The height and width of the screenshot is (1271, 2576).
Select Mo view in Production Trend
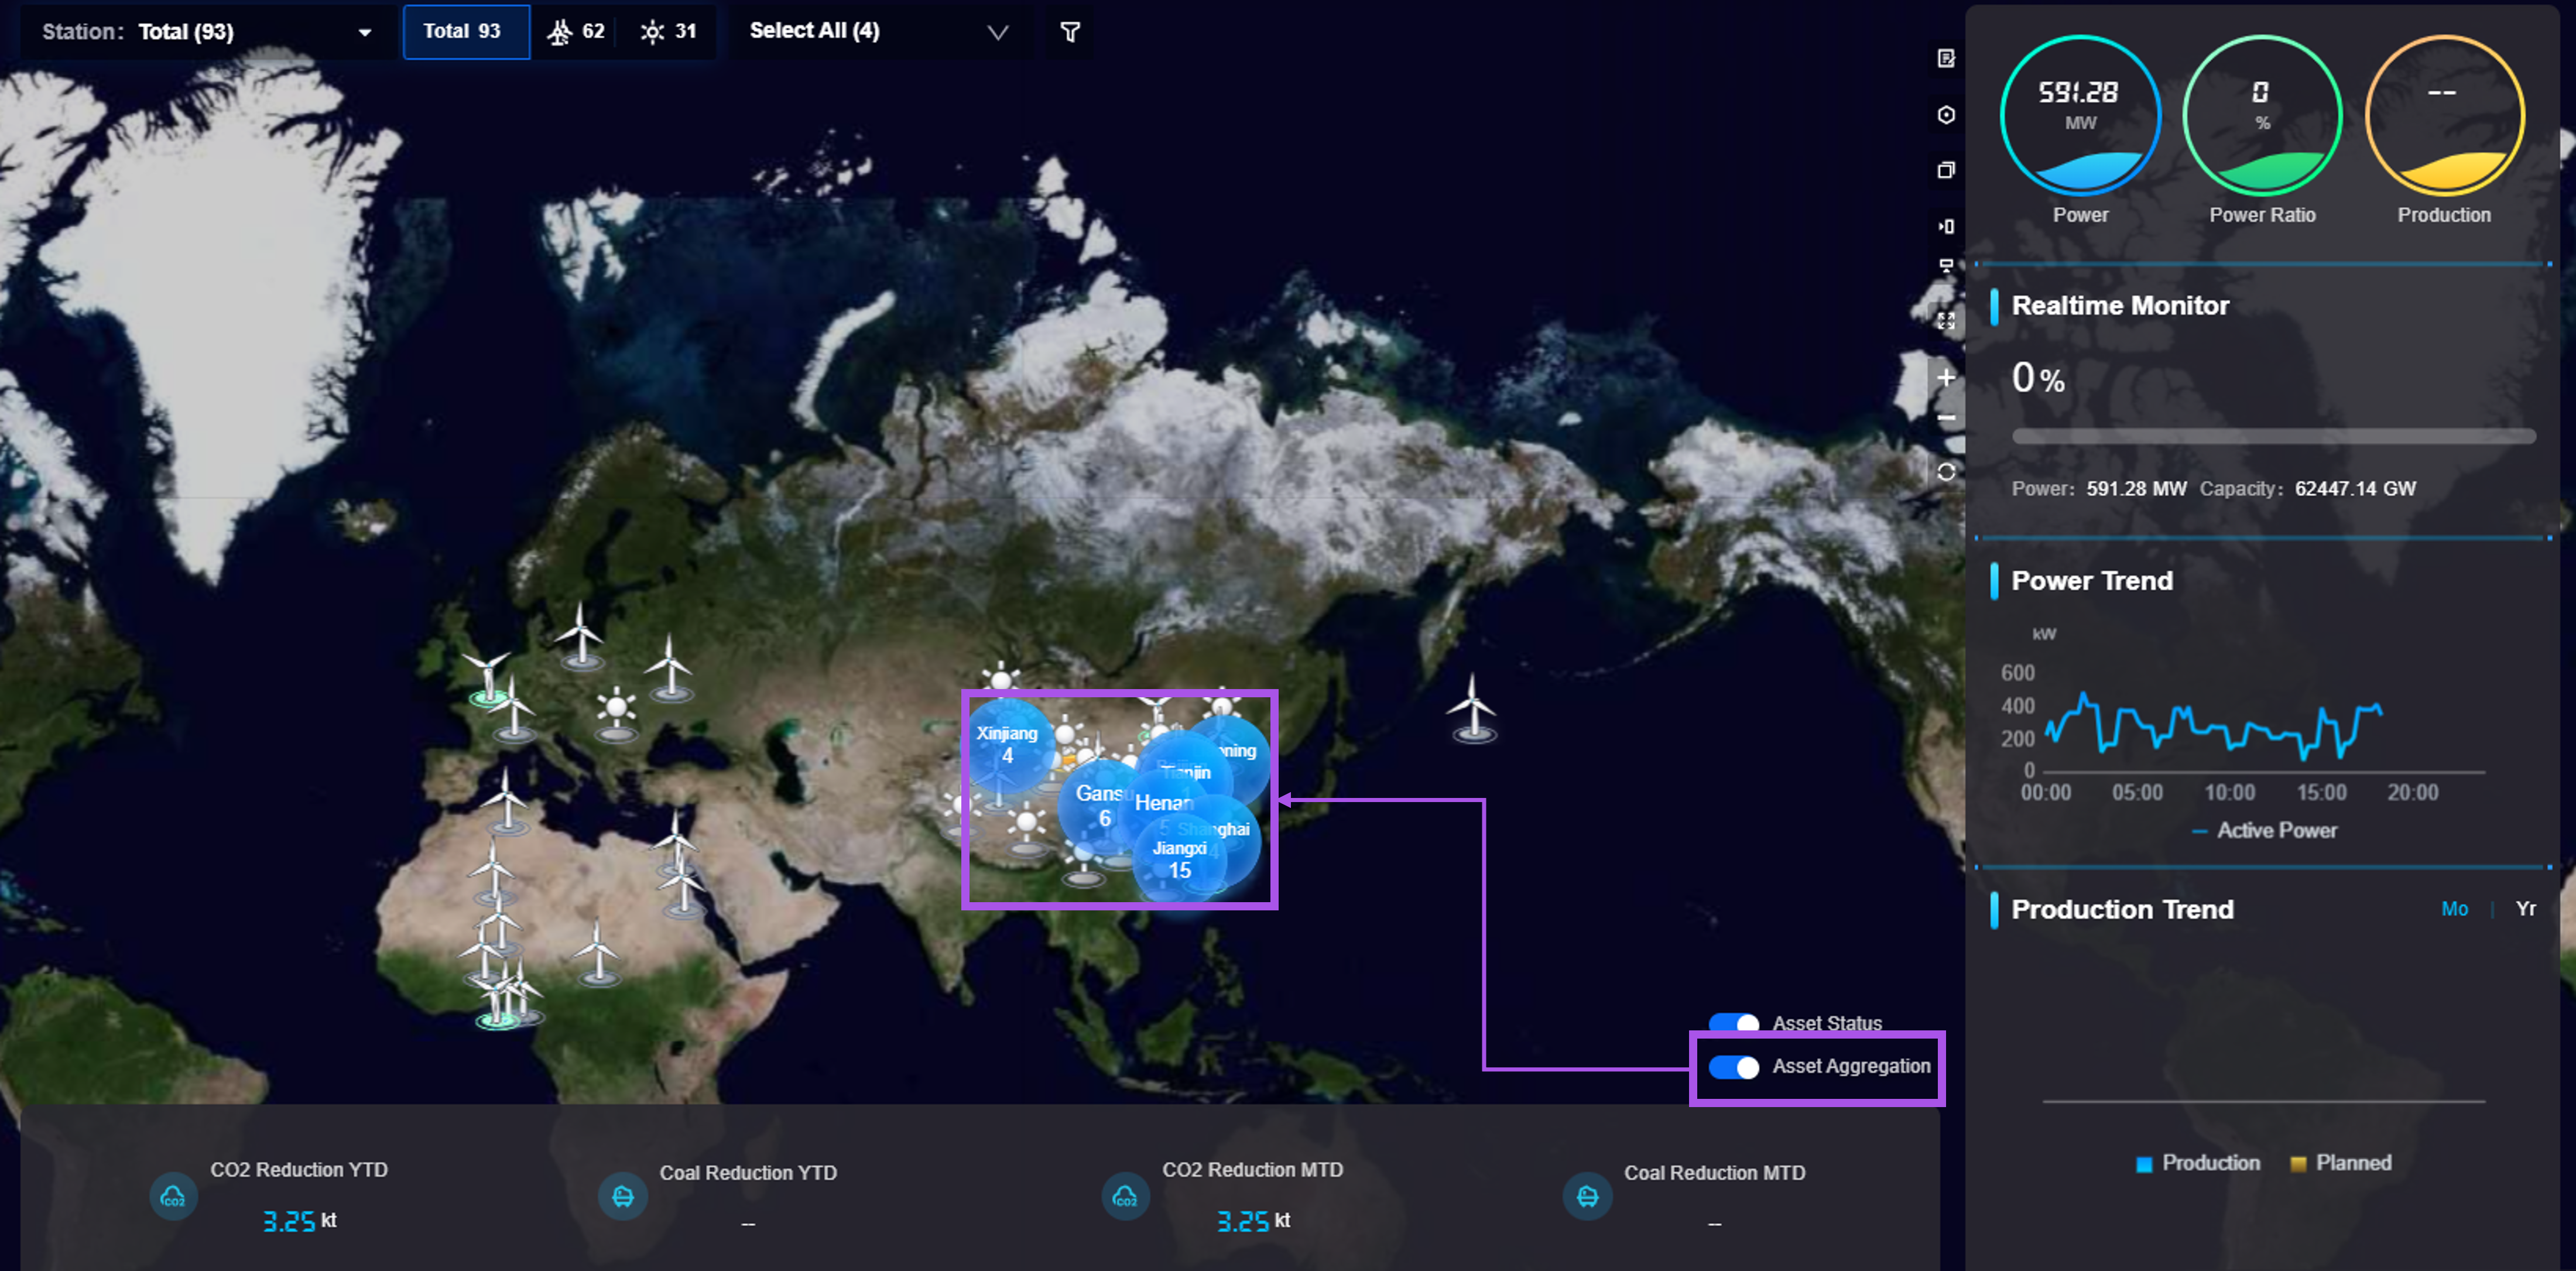pos(2454,908)
